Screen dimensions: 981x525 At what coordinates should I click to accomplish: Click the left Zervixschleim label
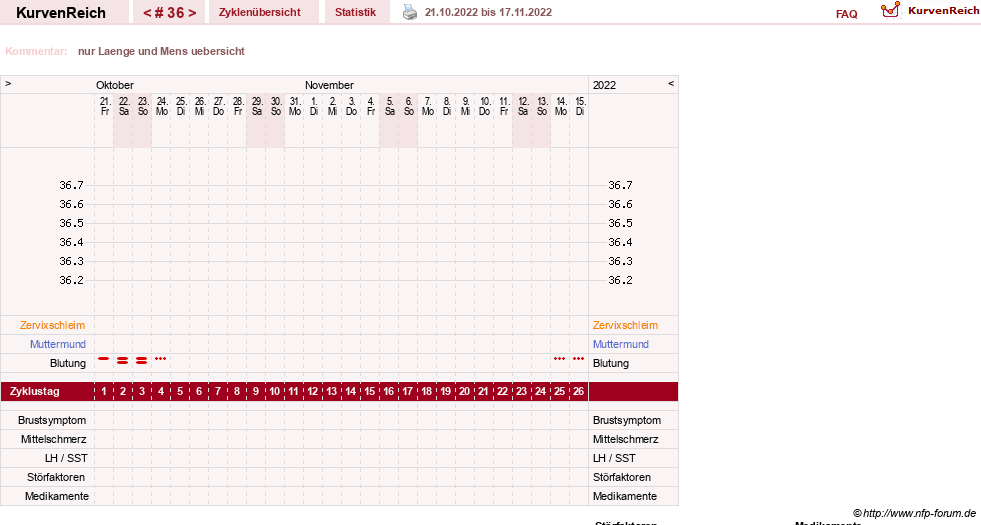coord(53,325)
